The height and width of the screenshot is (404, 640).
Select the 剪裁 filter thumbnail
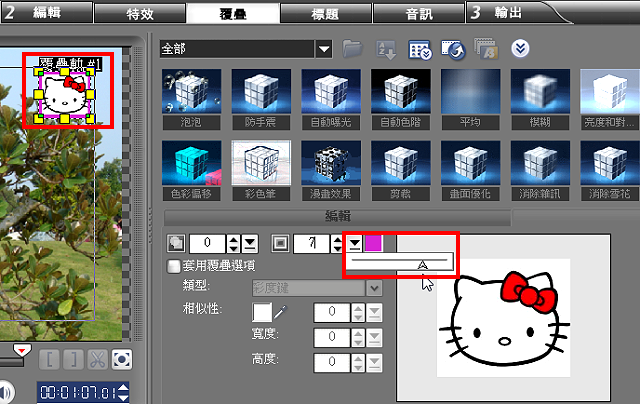tap(400, 163)
